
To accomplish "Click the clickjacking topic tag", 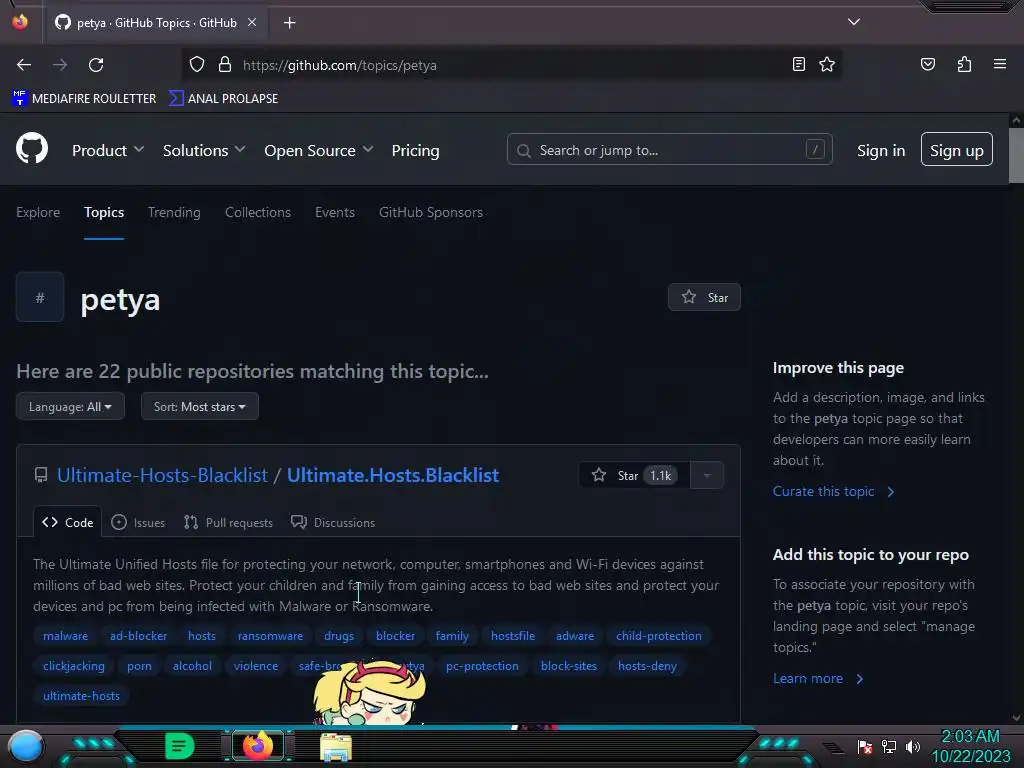I will pos(74,666).
